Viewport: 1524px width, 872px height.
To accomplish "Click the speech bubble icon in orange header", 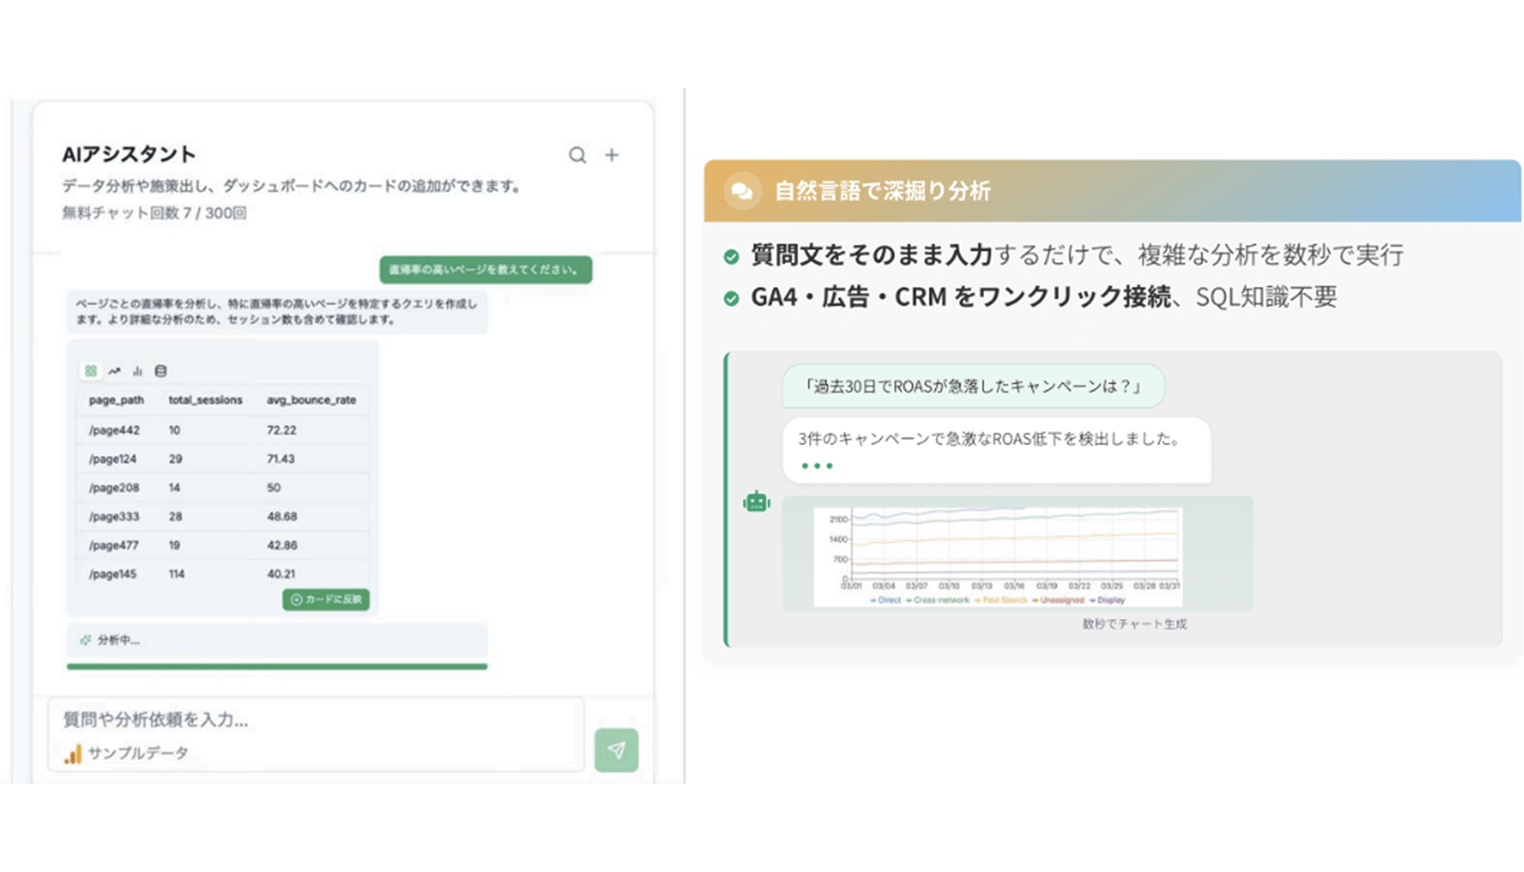I will [x=742, y=191].
